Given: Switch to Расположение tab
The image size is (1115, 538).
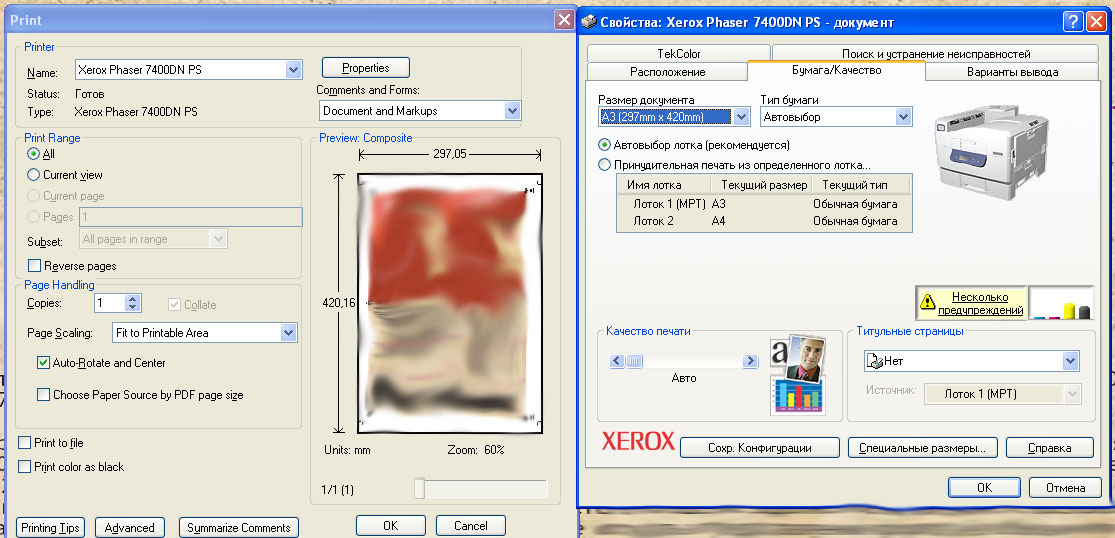Looking at the screenshot, I should coord(667,72).
